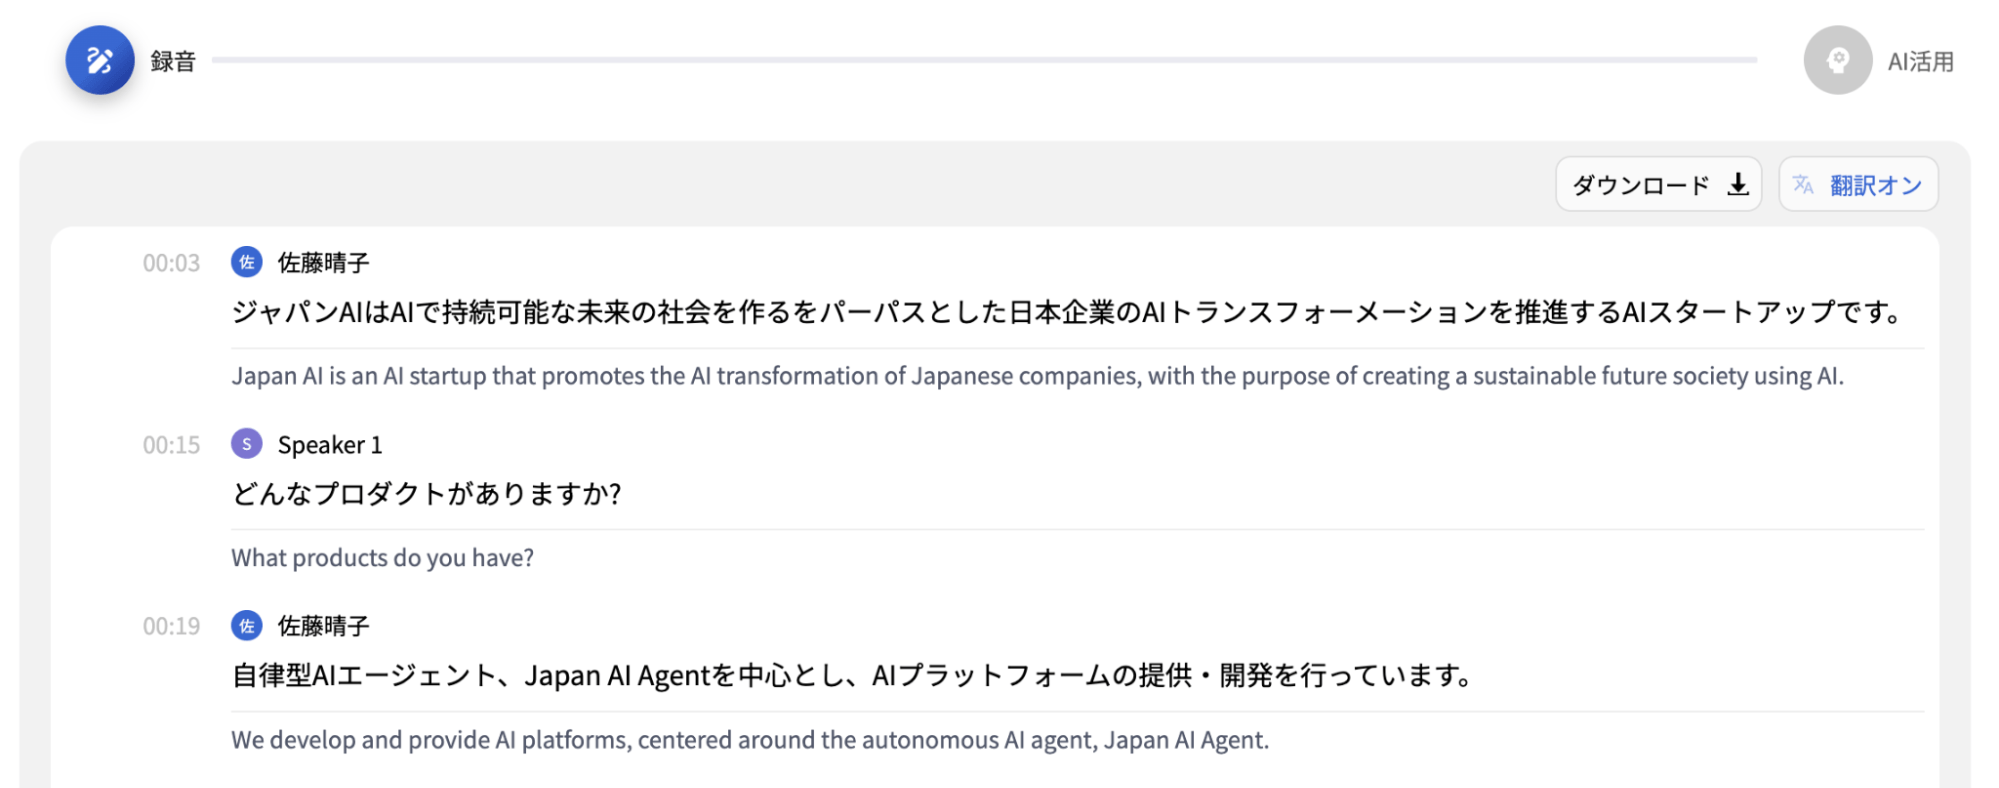Click 佐藤晴子 avatar at 00:03
The width and height of the screenshot is (1999, 788).
246,262
